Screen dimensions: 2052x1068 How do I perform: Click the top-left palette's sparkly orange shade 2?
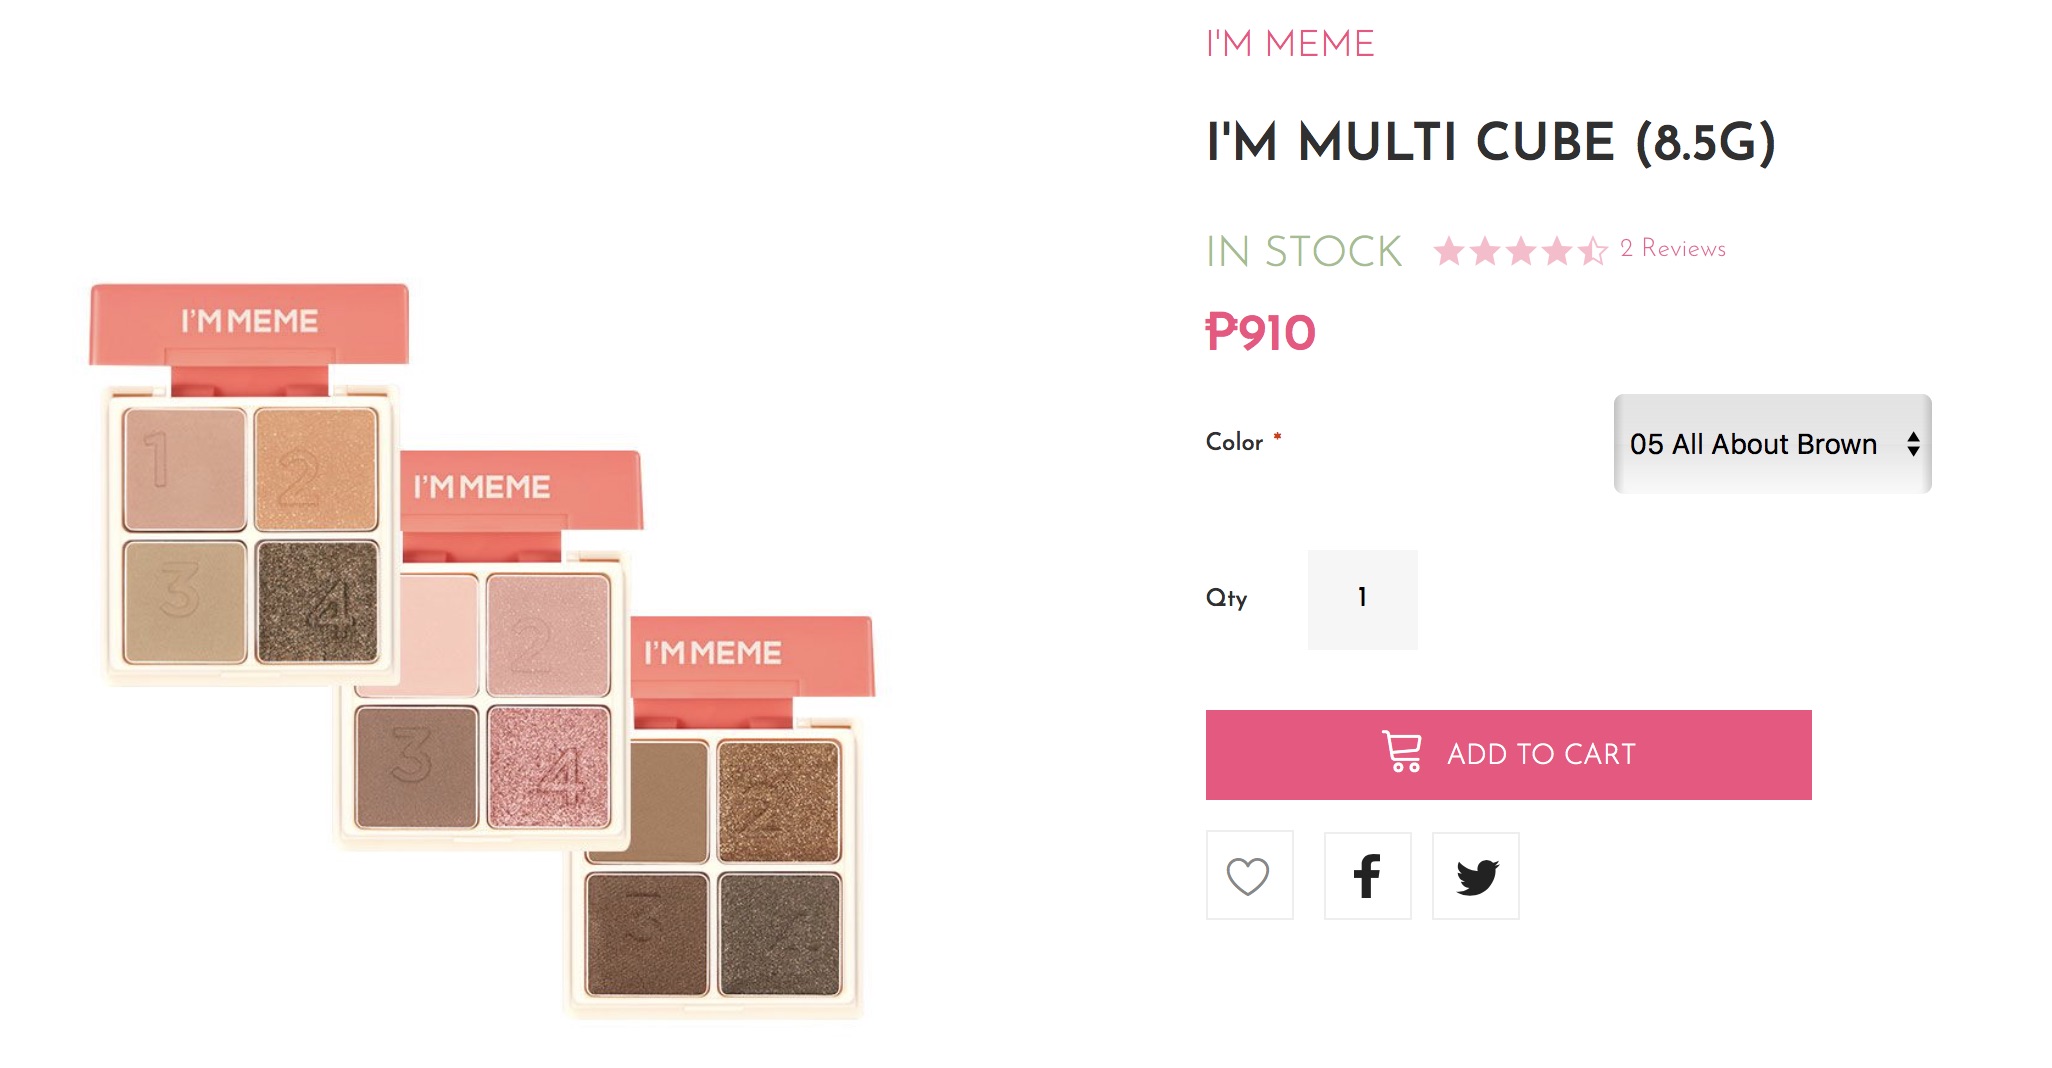coord(316,469)
